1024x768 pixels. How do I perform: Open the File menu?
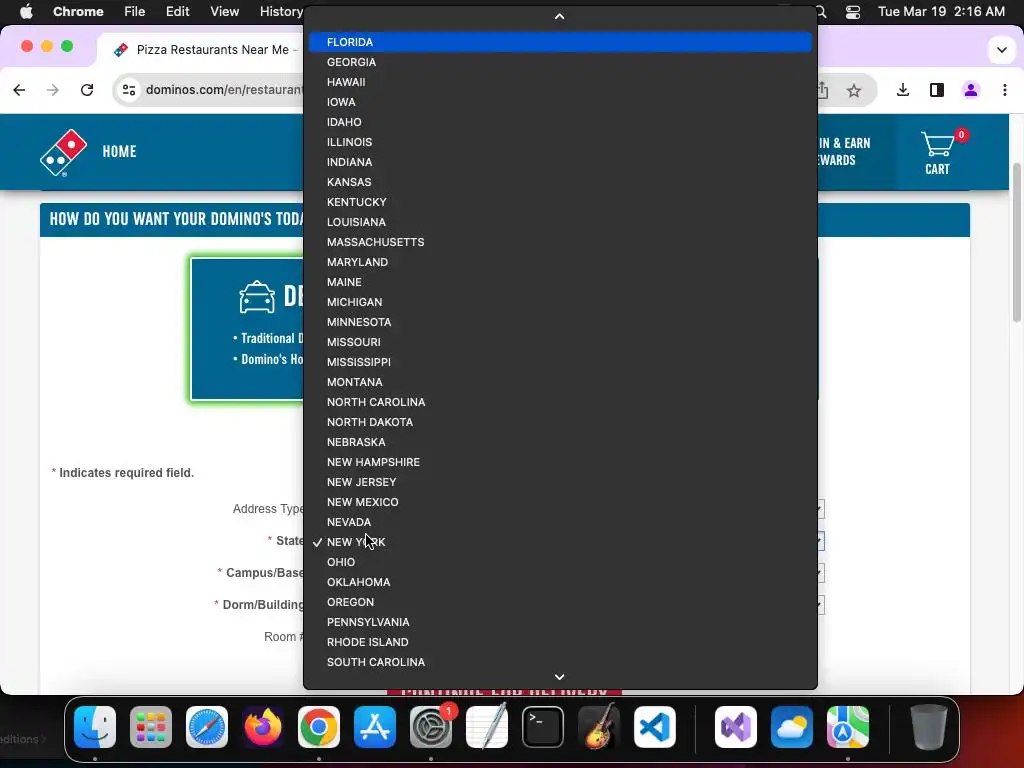tap(135, 11)
